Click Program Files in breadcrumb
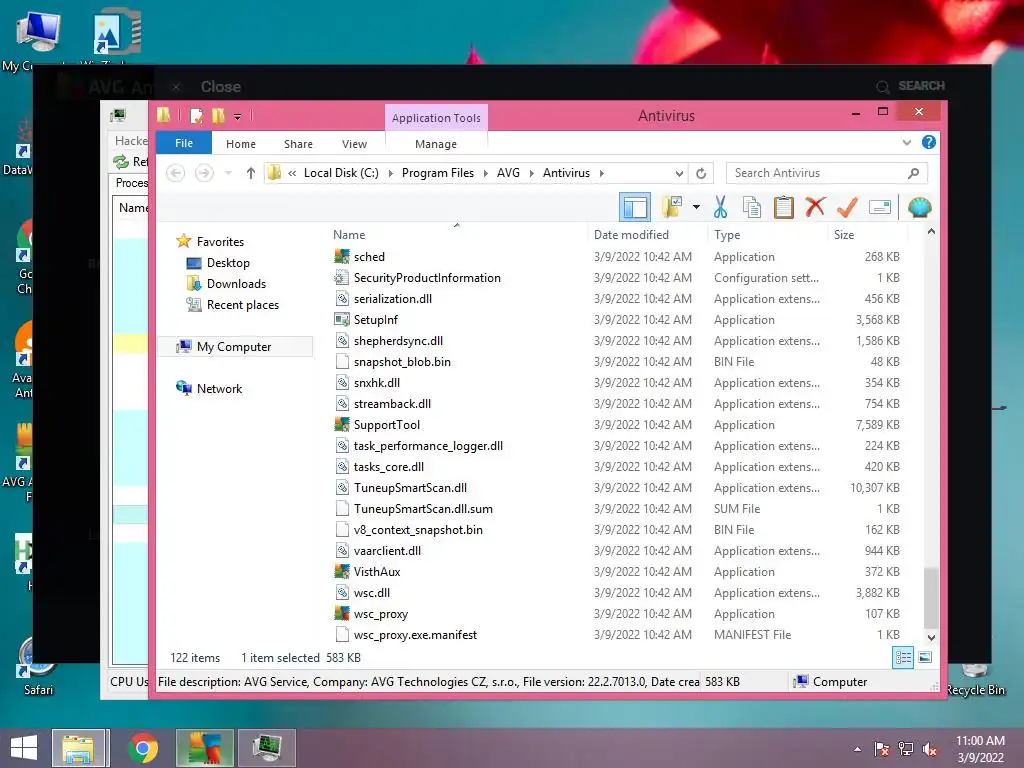This screenshot has width=1024, height=768. 438,173
